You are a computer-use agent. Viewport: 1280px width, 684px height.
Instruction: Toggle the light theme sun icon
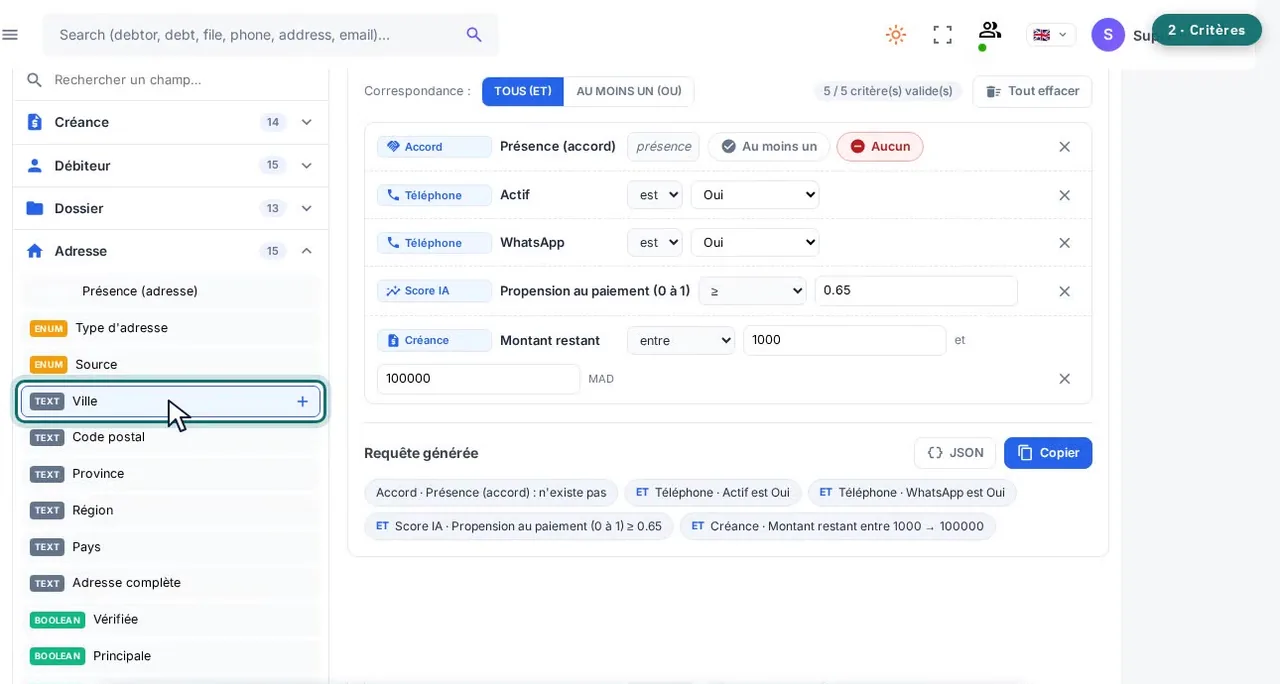point(896,35)
